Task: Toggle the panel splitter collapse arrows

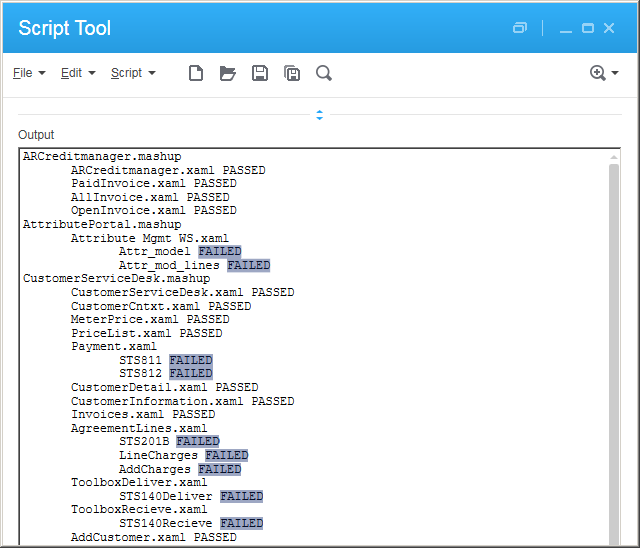Action: coord(320,115)
